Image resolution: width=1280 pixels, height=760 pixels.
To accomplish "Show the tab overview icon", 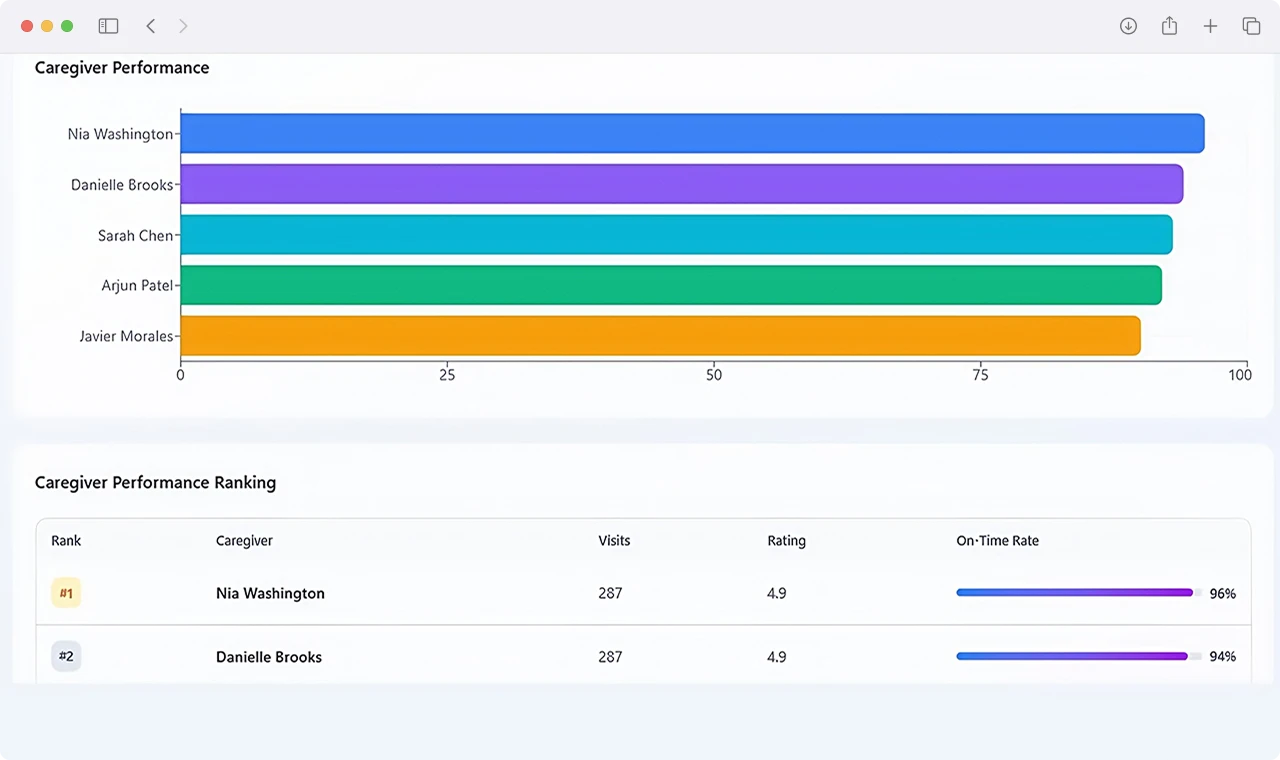I will point(1251,26).
